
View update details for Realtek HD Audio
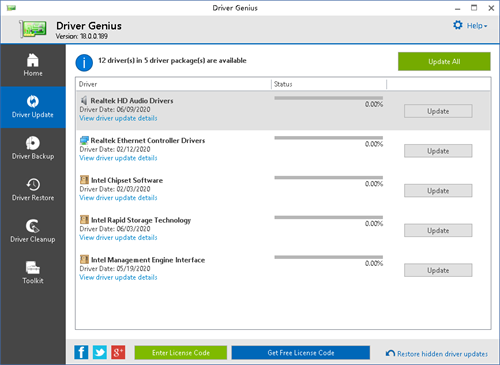click(x=118, y=118)
